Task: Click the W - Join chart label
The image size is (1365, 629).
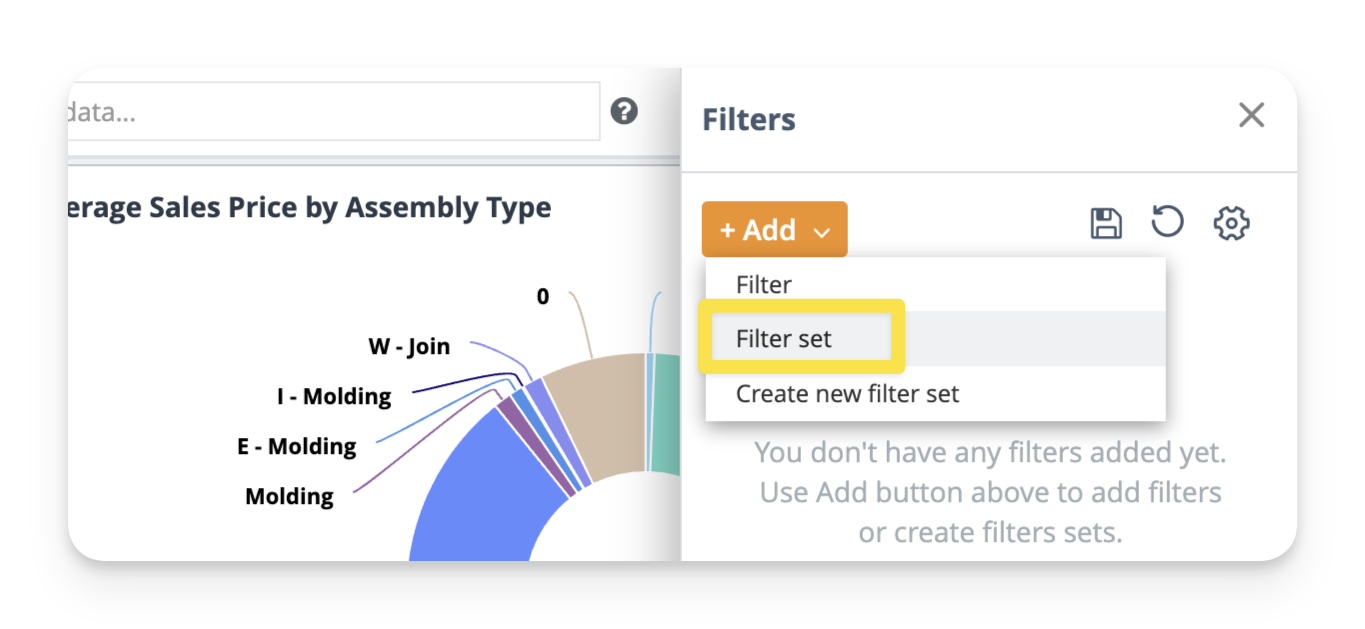Action: click(409, 347)
